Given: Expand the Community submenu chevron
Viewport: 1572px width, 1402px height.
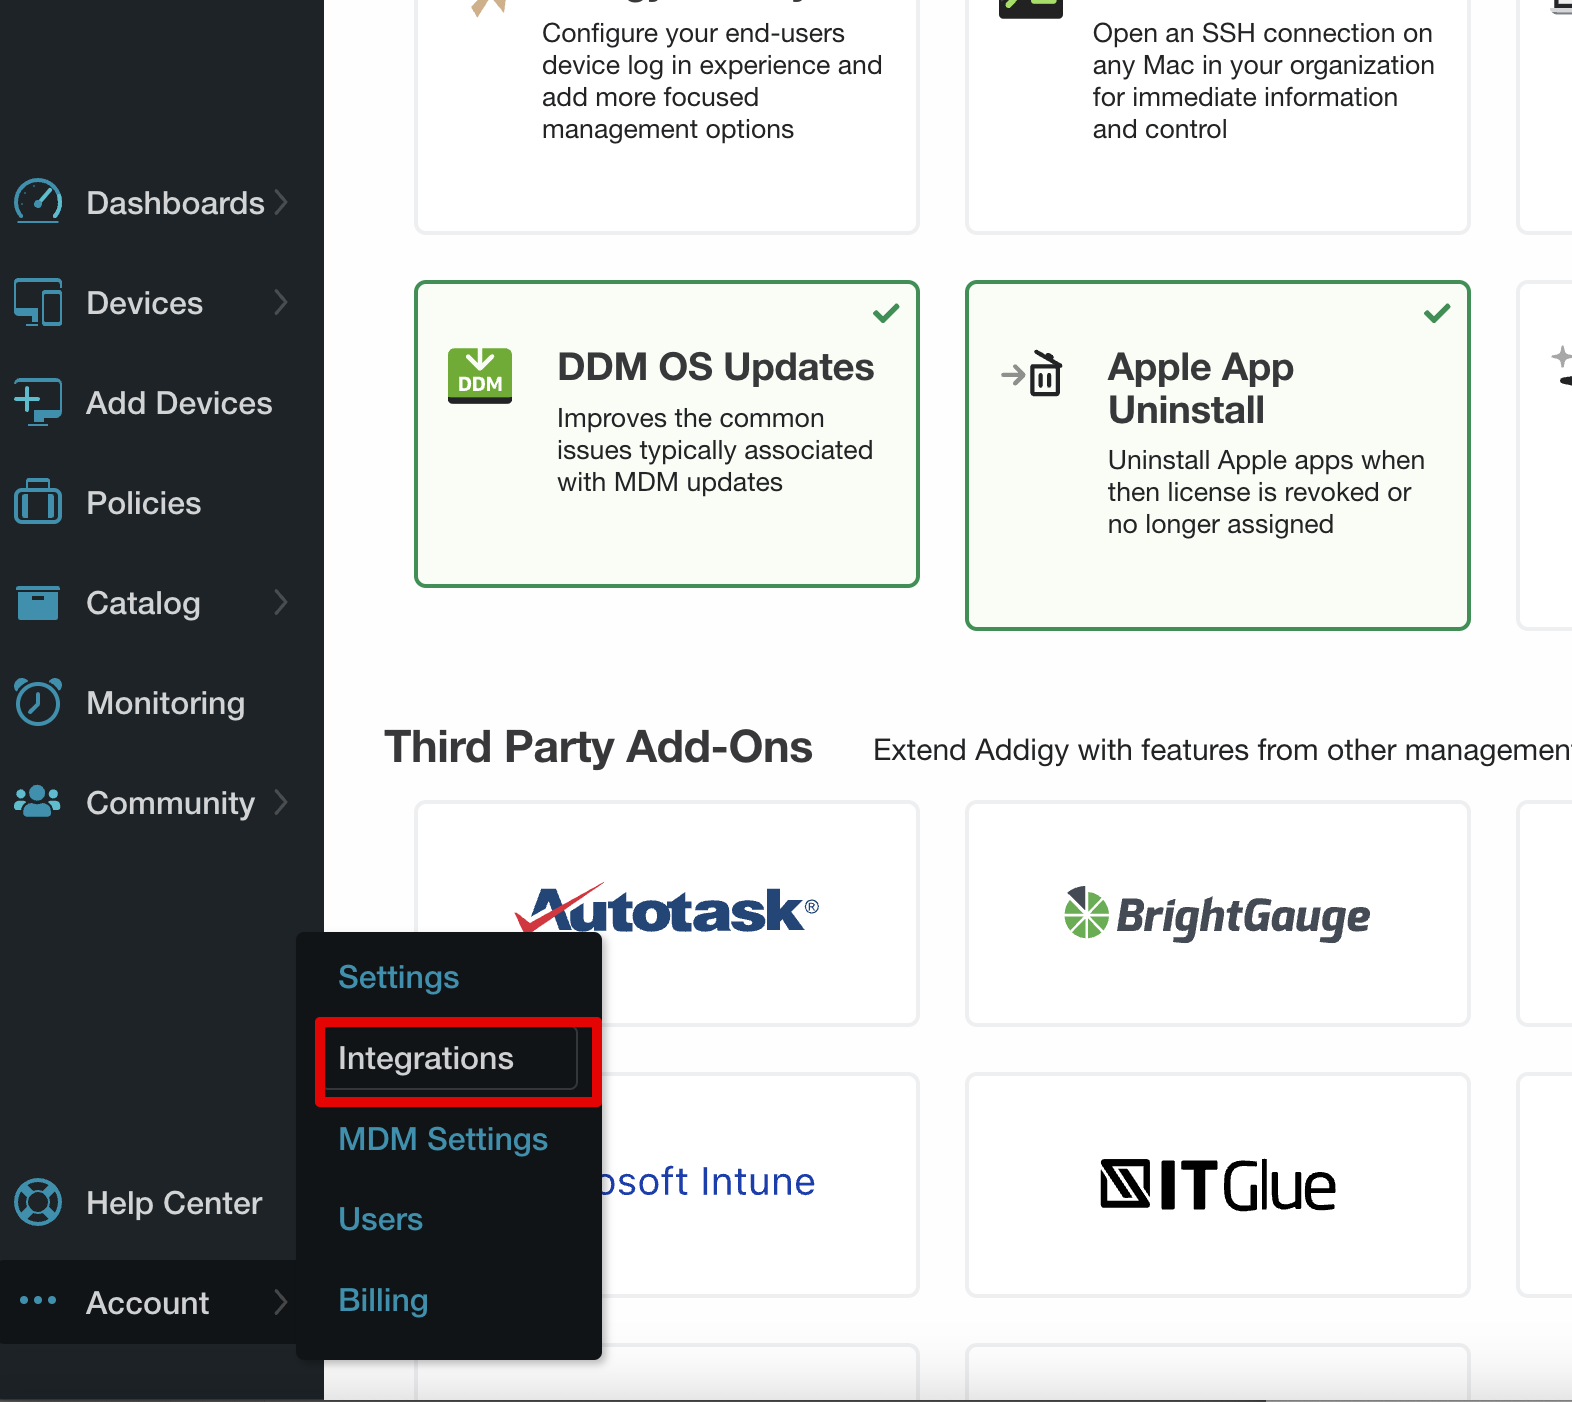Looking at the screenshot, I should [x=281, y=802].
